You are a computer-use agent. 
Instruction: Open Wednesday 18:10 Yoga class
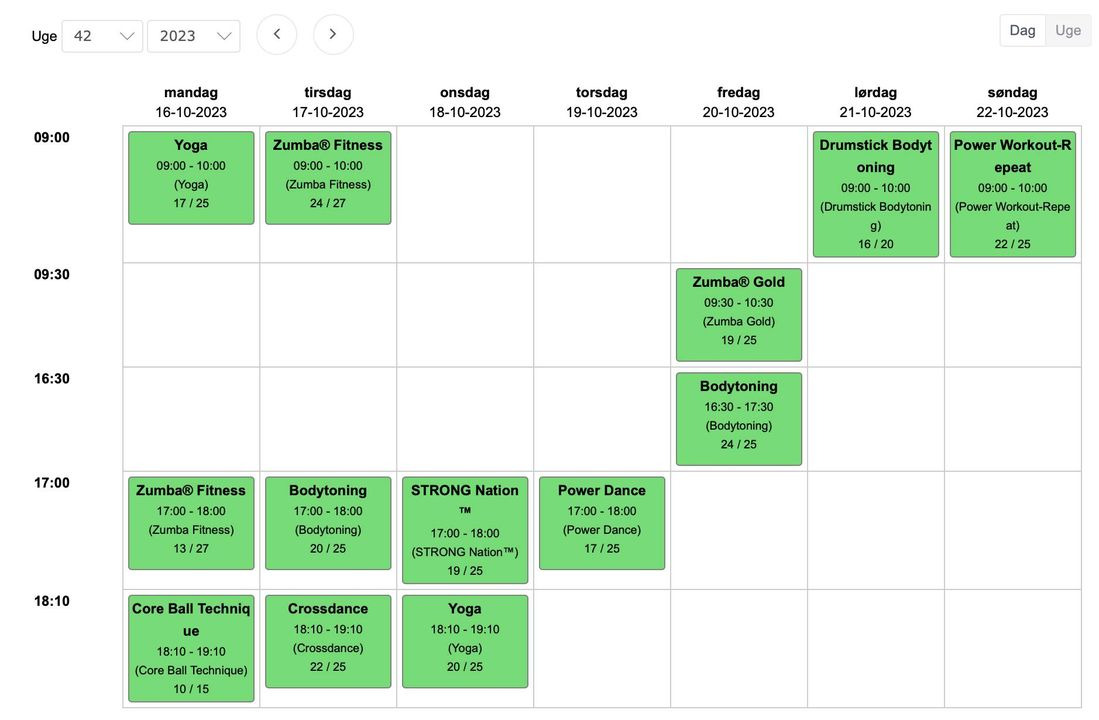click(x=465, y=641)
